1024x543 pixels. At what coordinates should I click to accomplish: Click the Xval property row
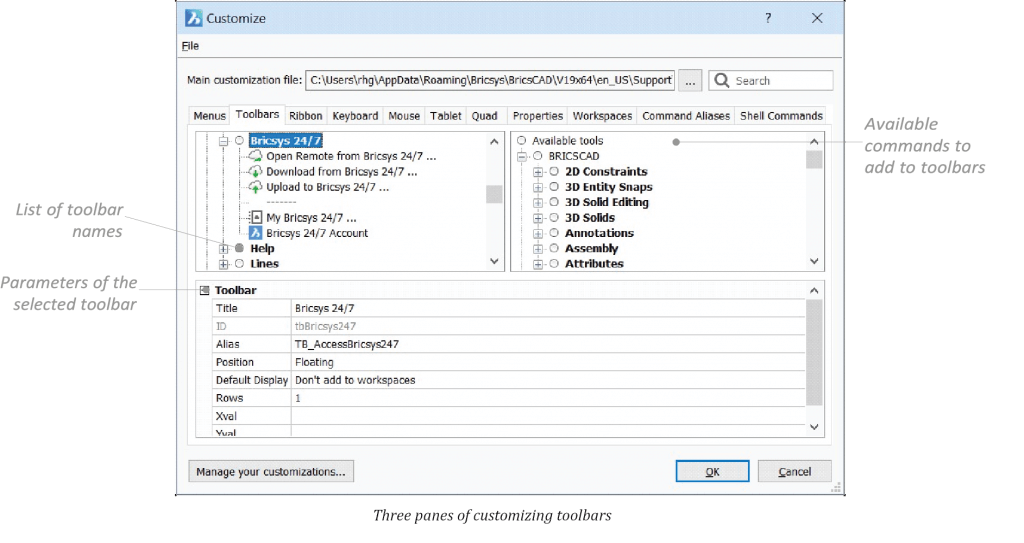[x=509, y=416]
